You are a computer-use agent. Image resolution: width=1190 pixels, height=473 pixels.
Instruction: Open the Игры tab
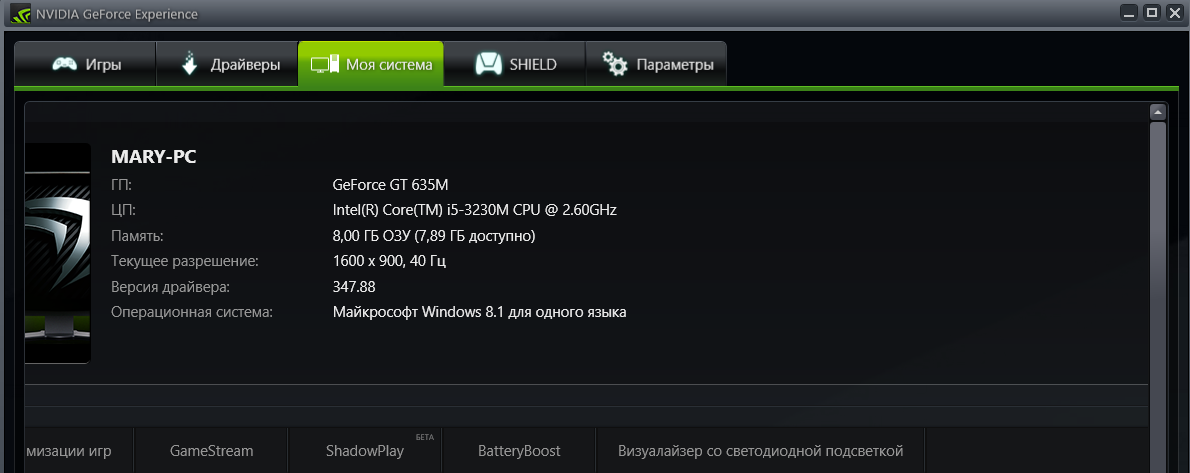coord(86,65)
